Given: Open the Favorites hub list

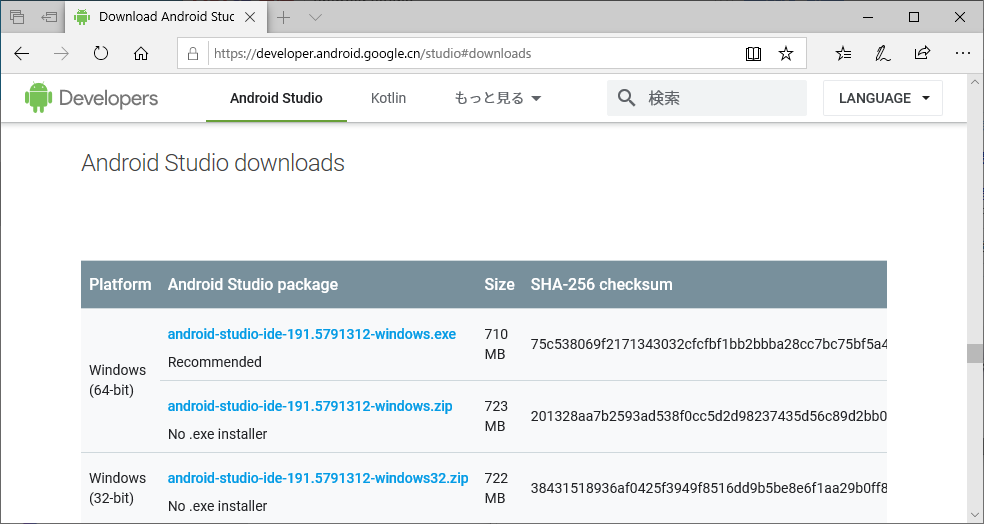Looking at the screenshot, I should point(844,53).
